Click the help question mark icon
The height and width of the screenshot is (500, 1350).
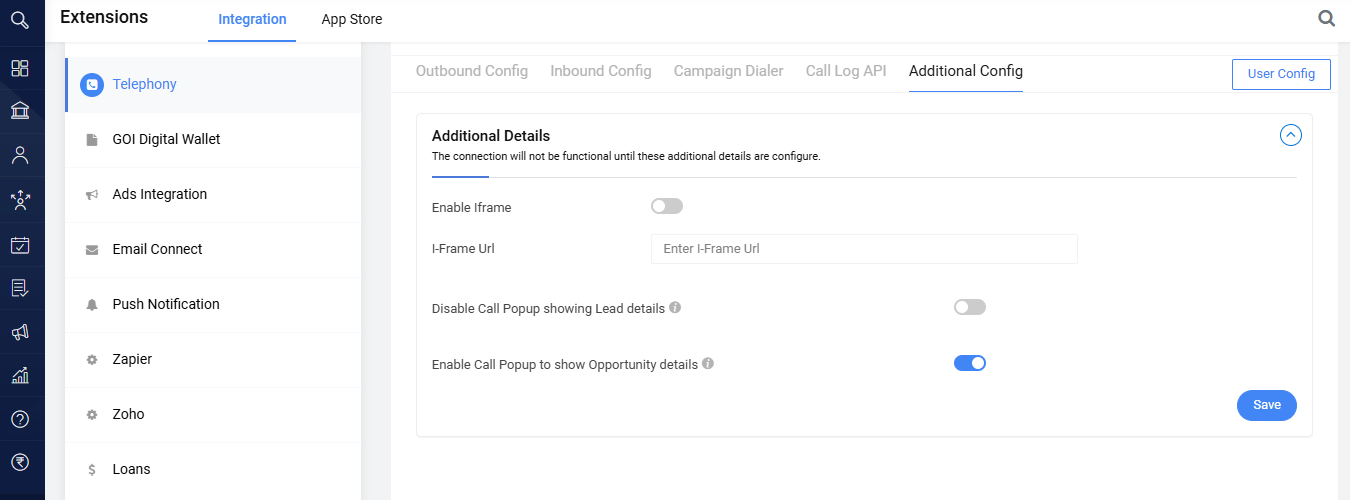click(20, 418)
